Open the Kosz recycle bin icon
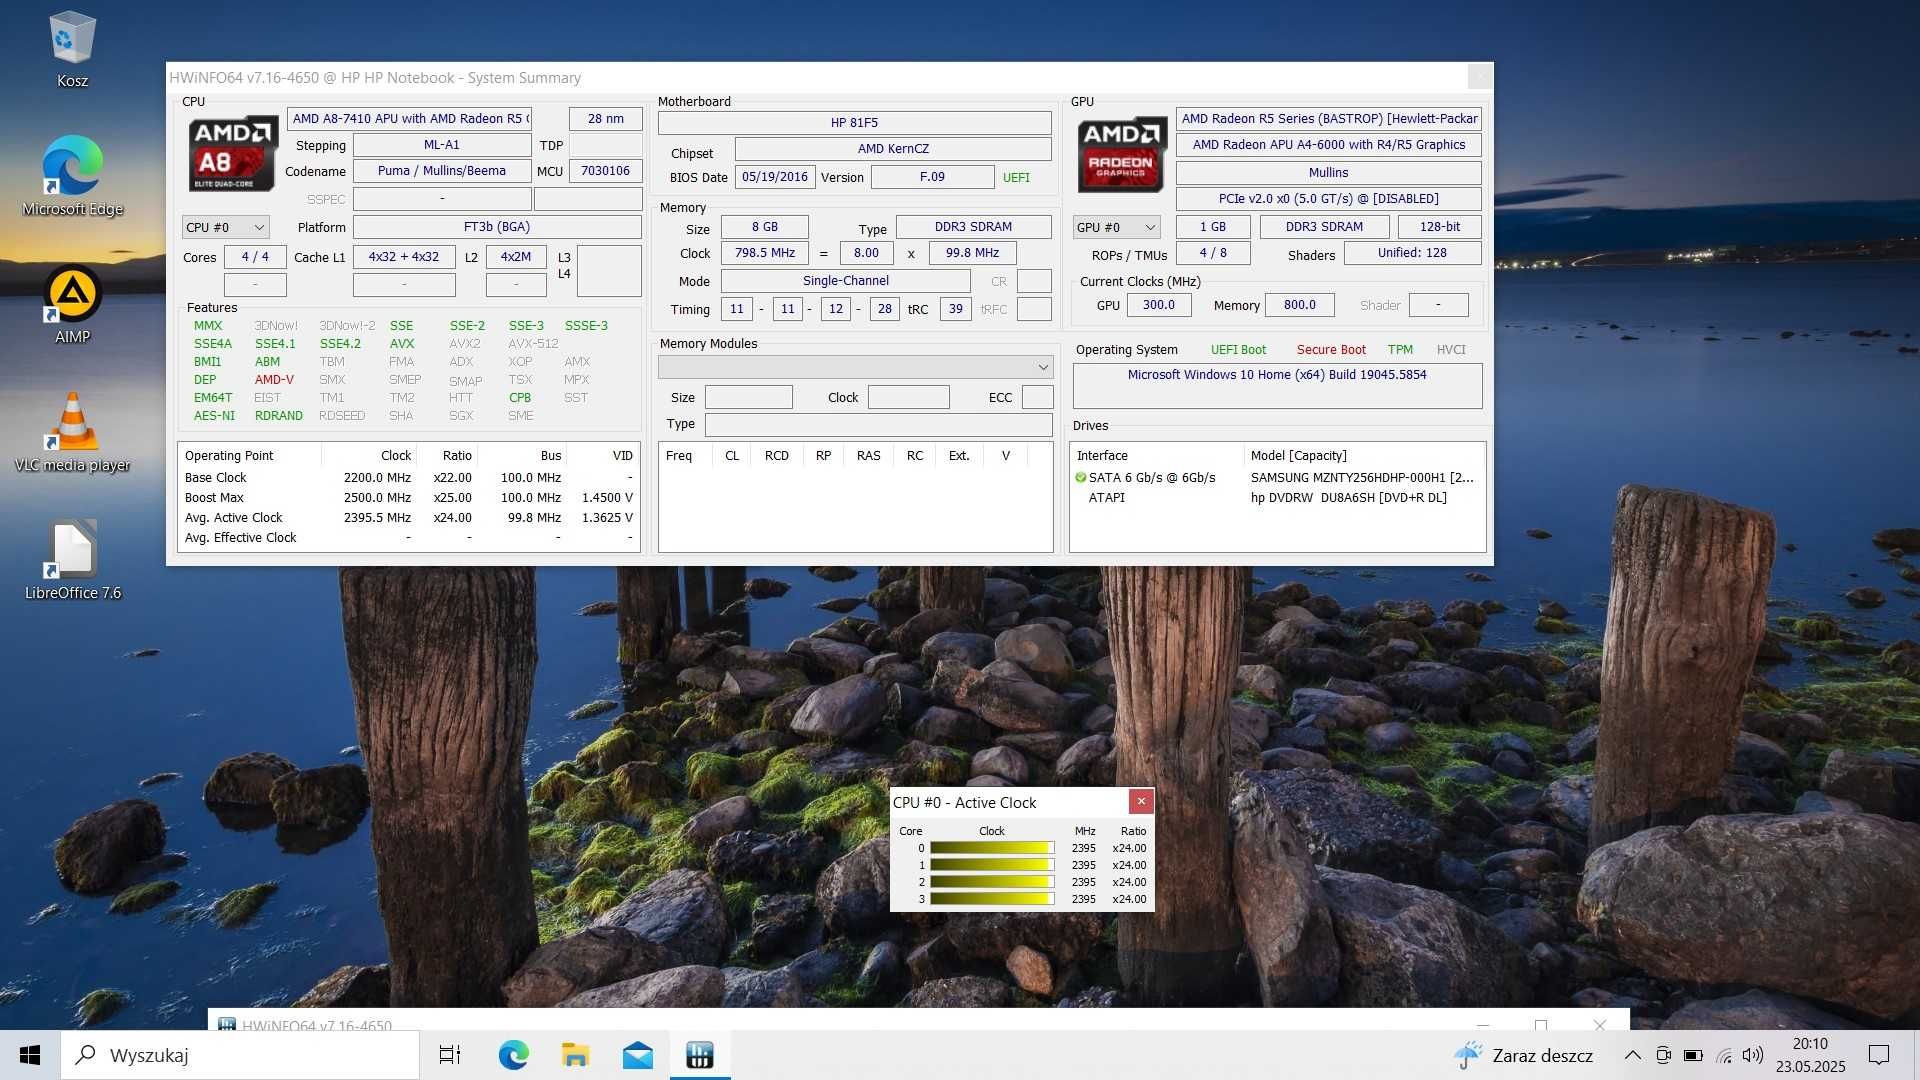Image resolution: width=1920 pixels, height=1080 pixels. [72, 50]
